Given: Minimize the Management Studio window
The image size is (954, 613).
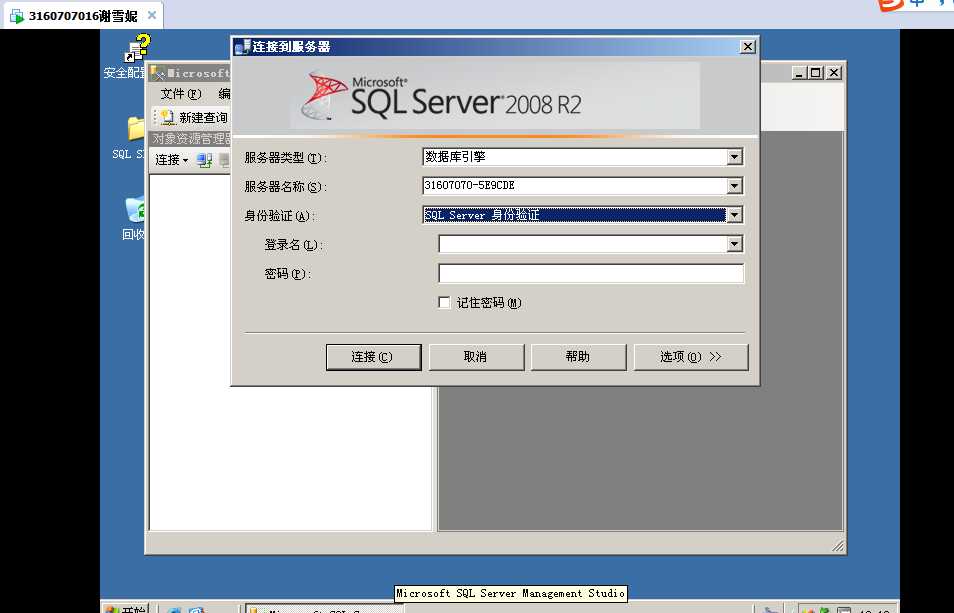Looking at the screenshot, I should point(800,73).
